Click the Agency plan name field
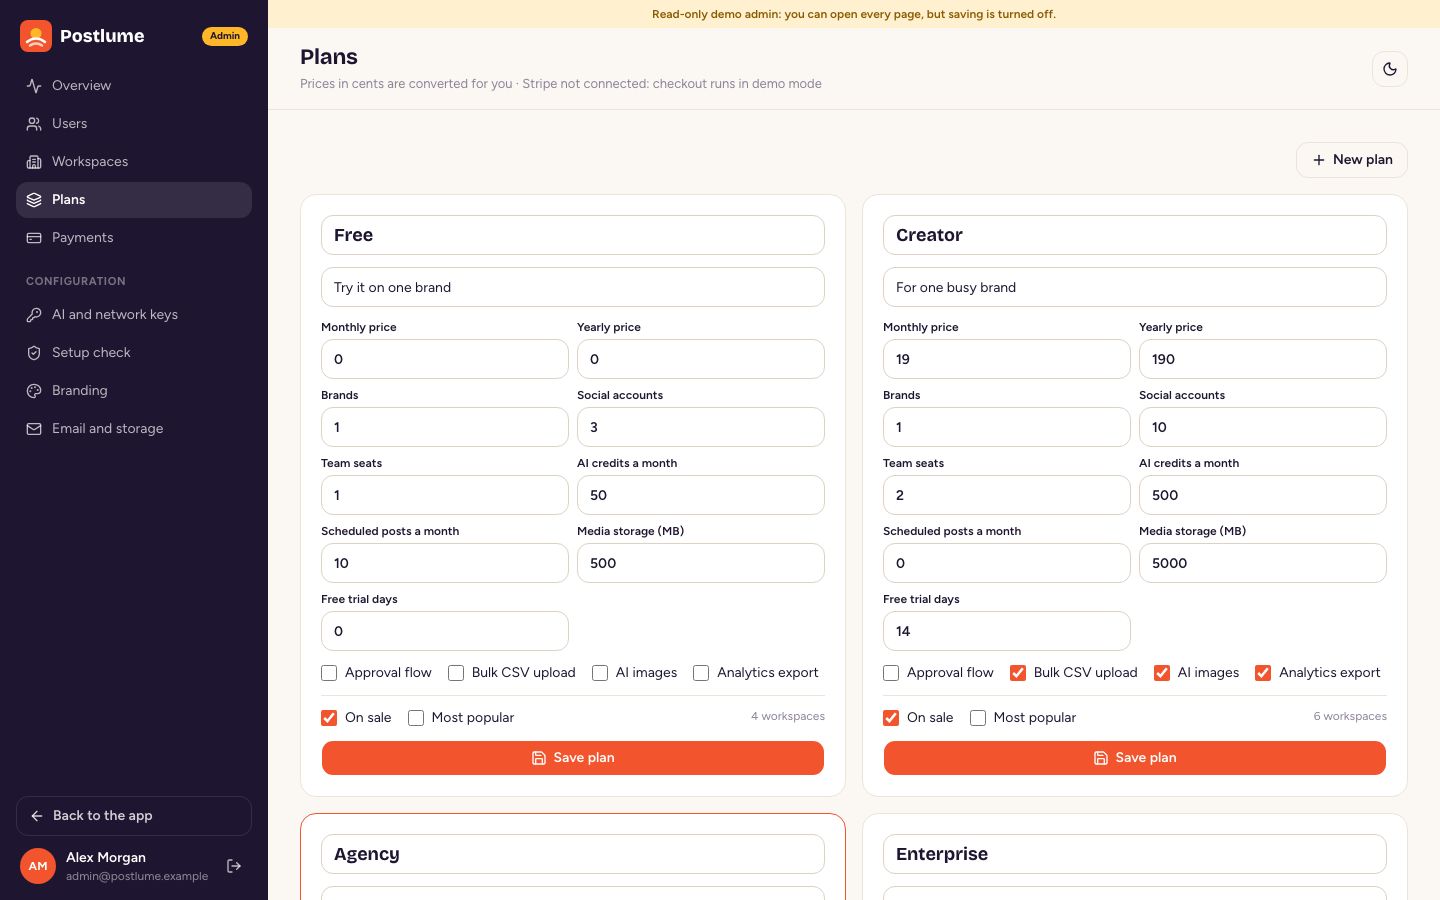The height and width of the screenshot is (900, 1440). [573, 854]
